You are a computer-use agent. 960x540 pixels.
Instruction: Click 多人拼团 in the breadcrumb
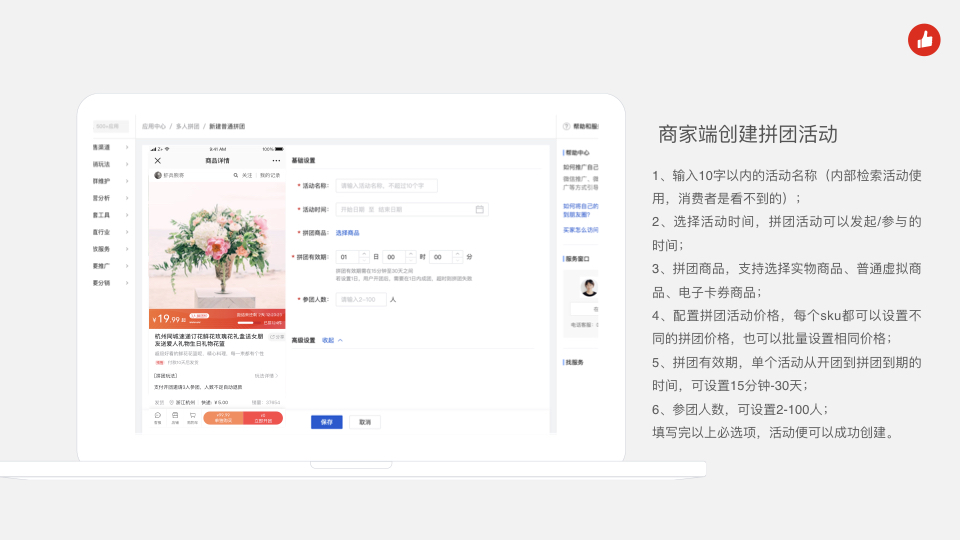(x=187, y=126)
